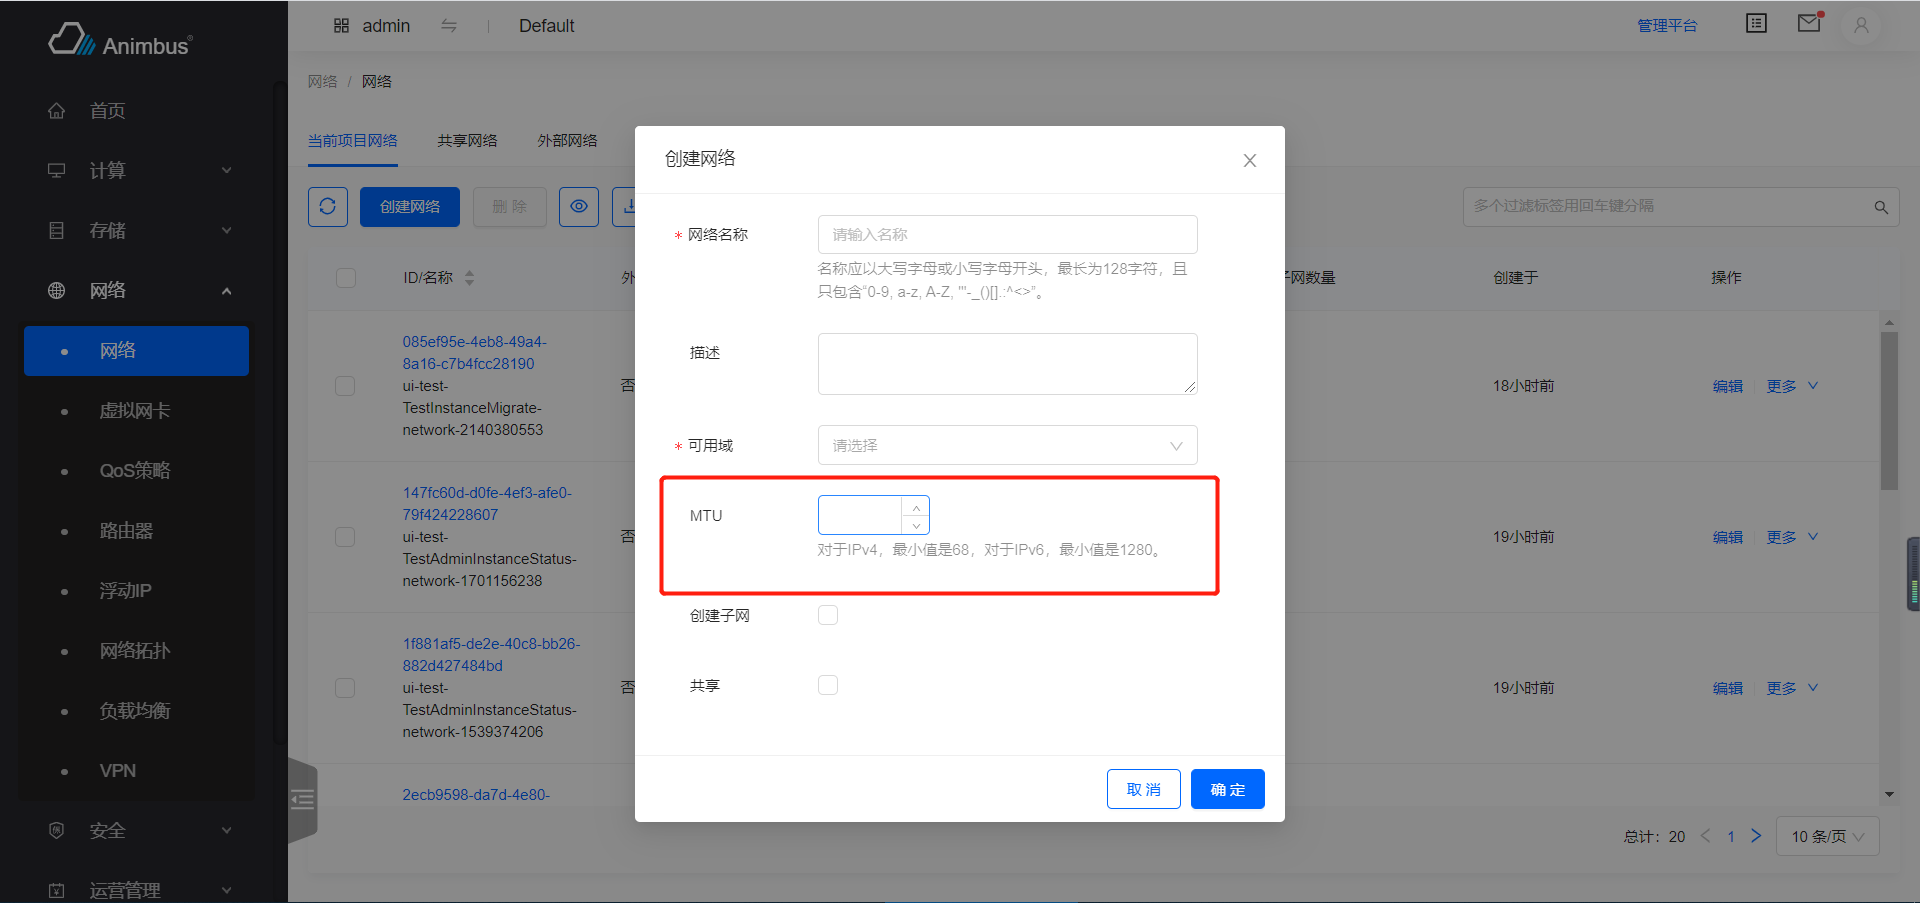Select the checkbox for network ui-test-TestInstanceMigrate

(345, 385)
